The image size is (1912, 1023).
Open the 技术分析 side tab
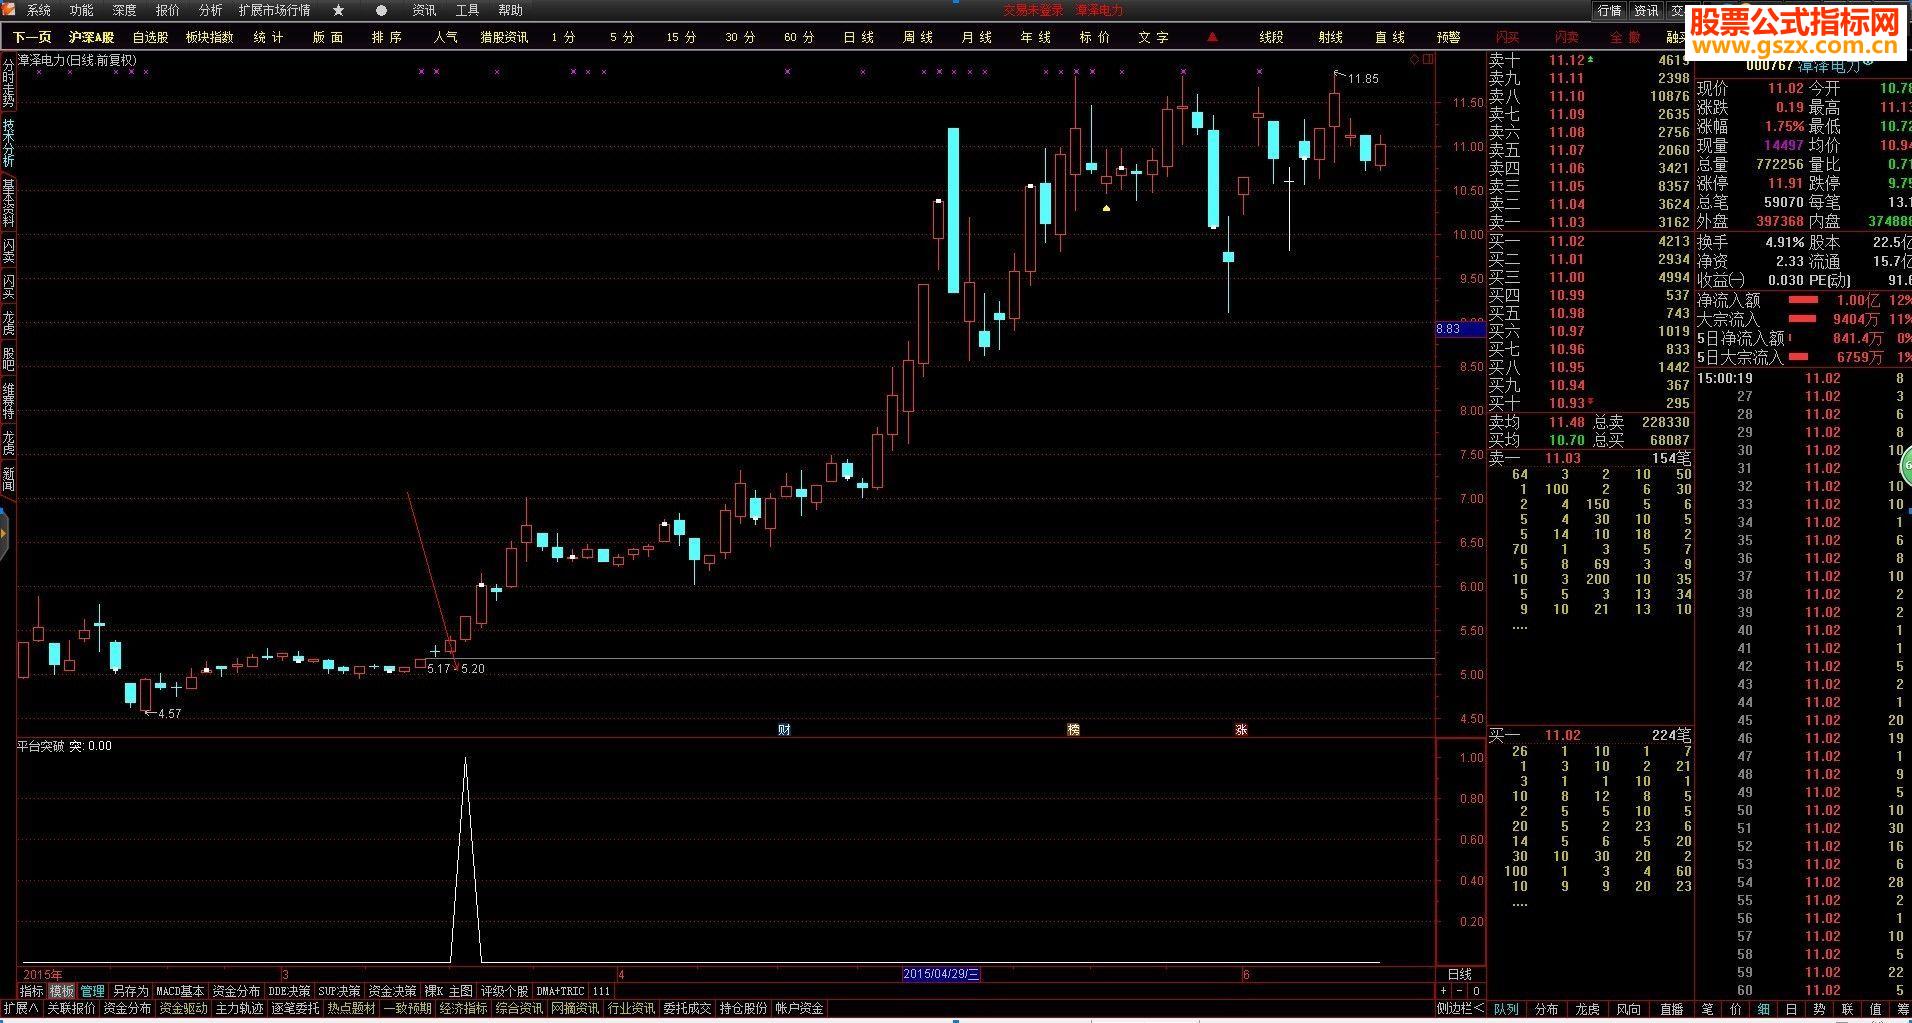pyautogui.click(x=8, y=143)
